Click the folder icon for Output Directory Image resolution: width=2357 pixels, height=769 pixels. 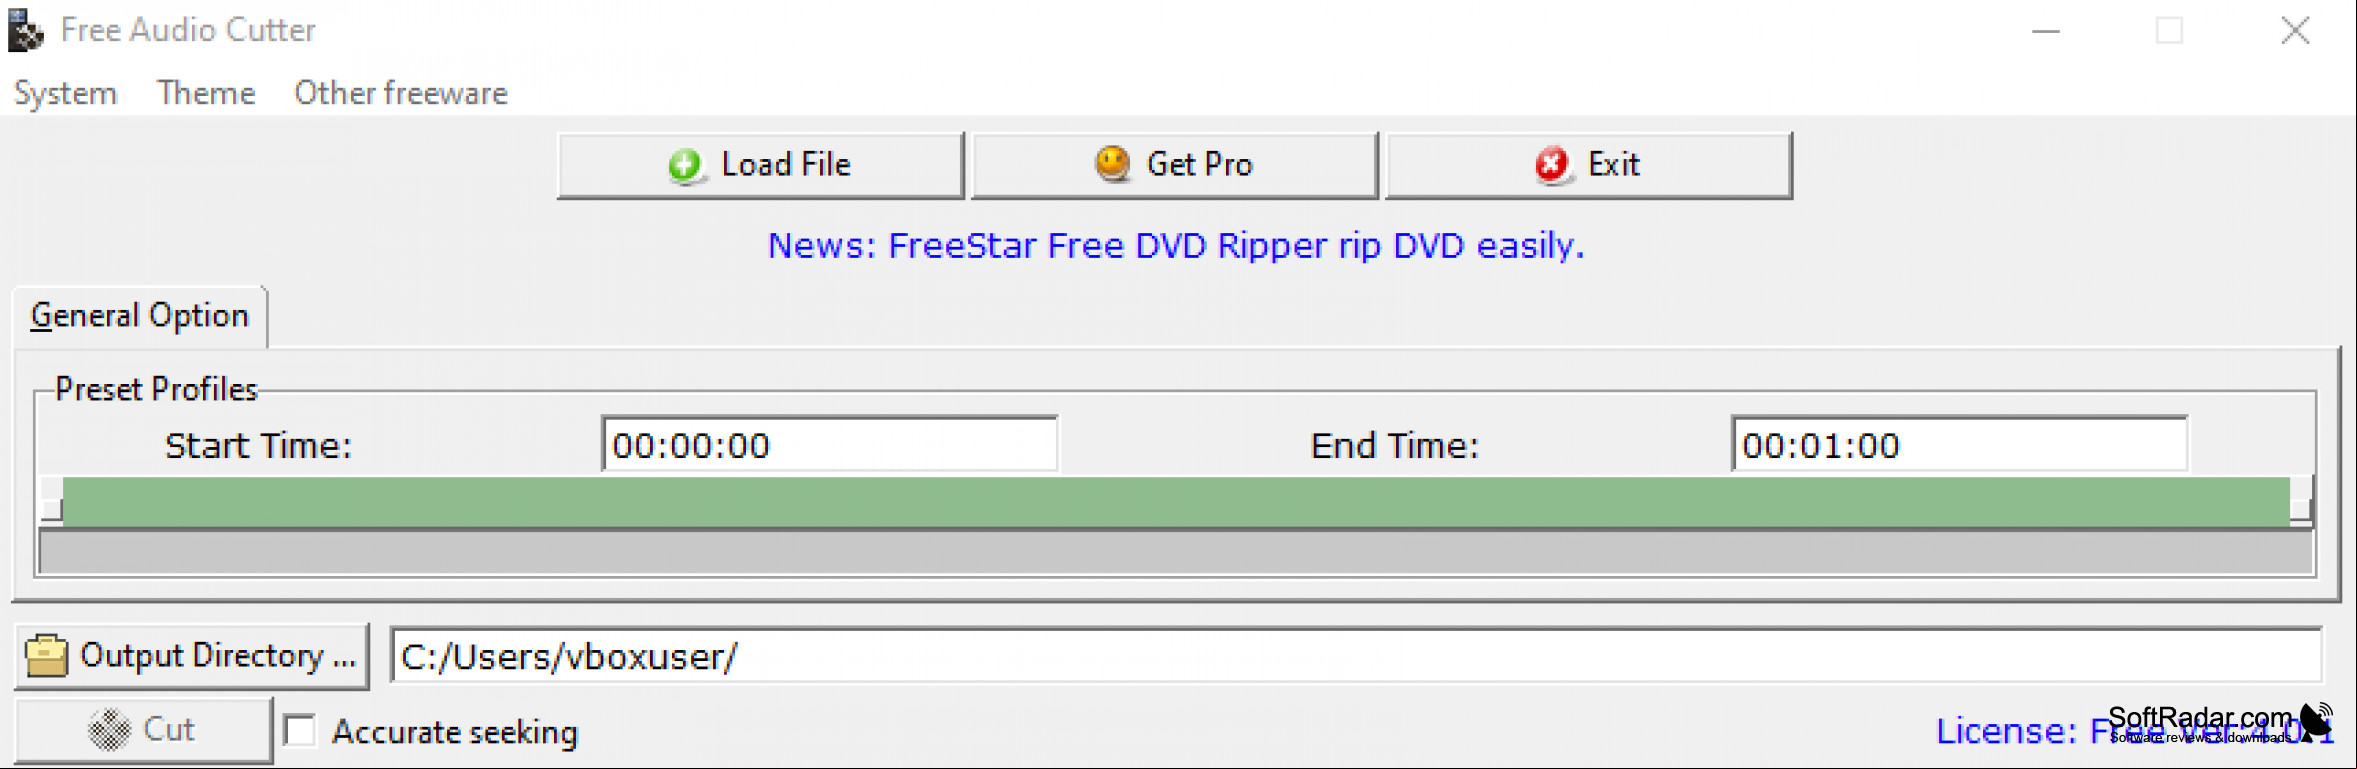point(46,656)
